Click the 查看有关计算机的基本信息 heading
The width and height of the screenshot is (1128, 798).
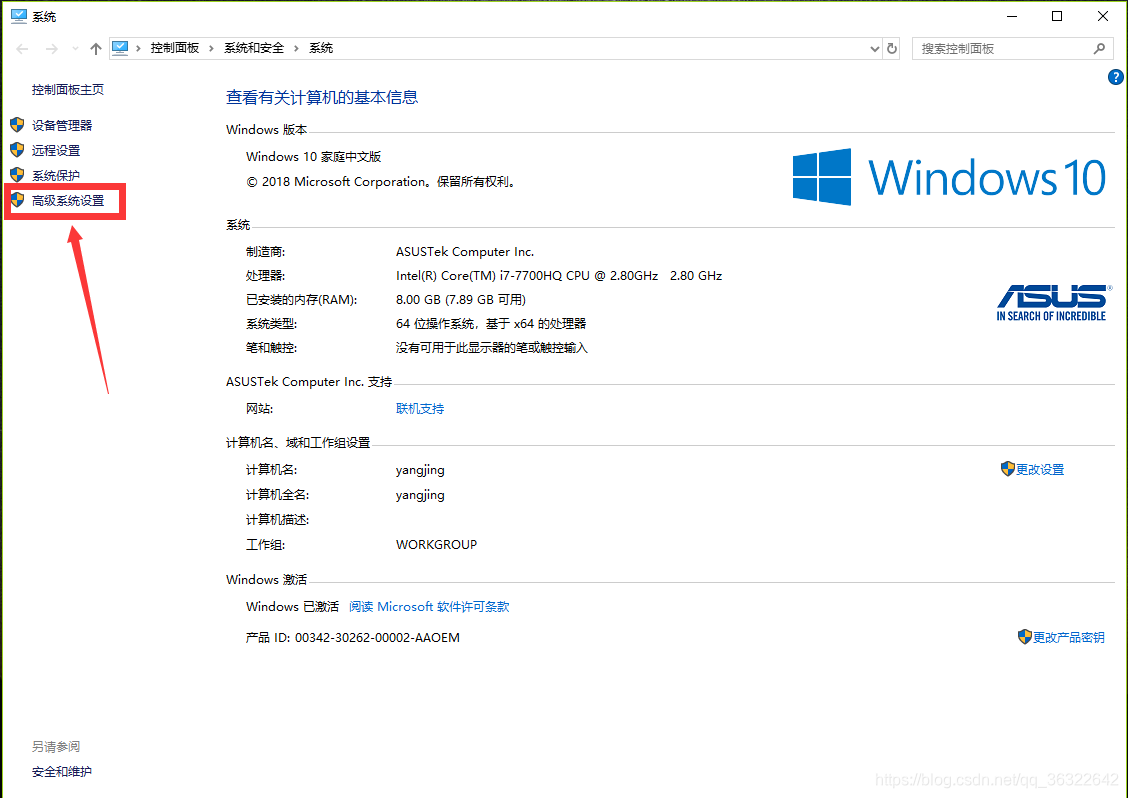[x=322, y=97]
